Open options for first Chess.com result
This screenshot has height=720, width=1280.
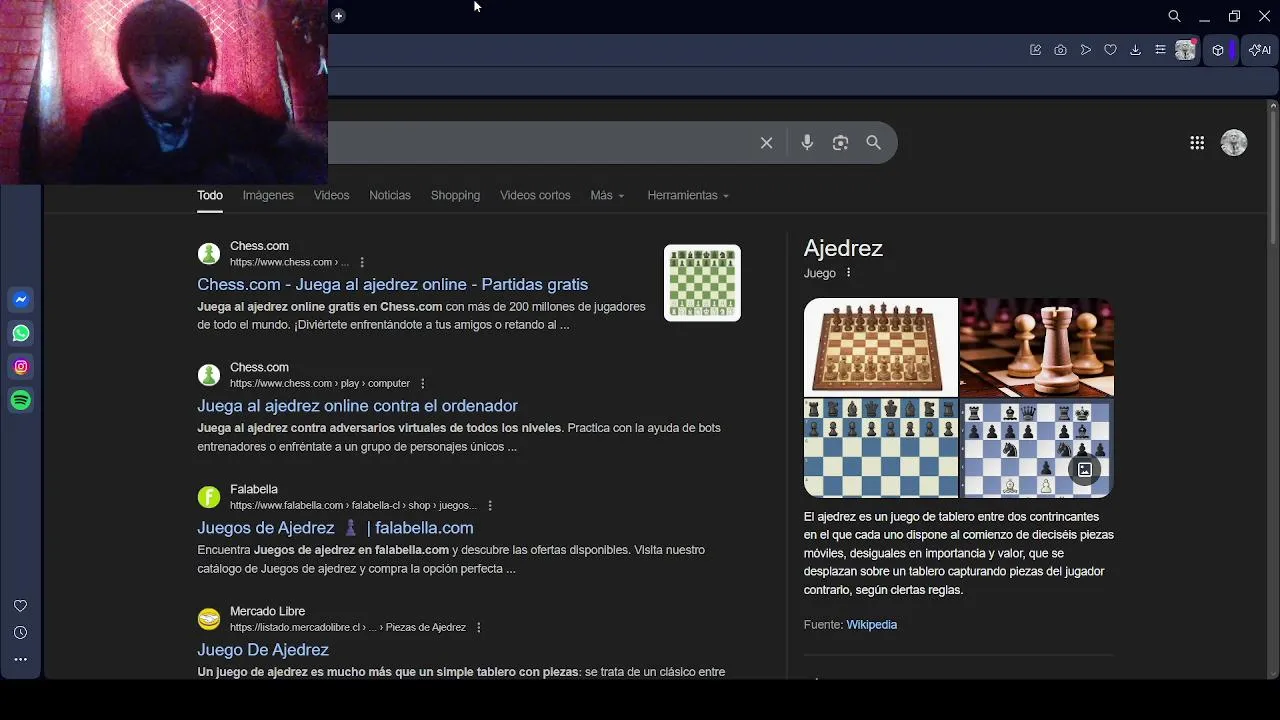tap(362, 262)
